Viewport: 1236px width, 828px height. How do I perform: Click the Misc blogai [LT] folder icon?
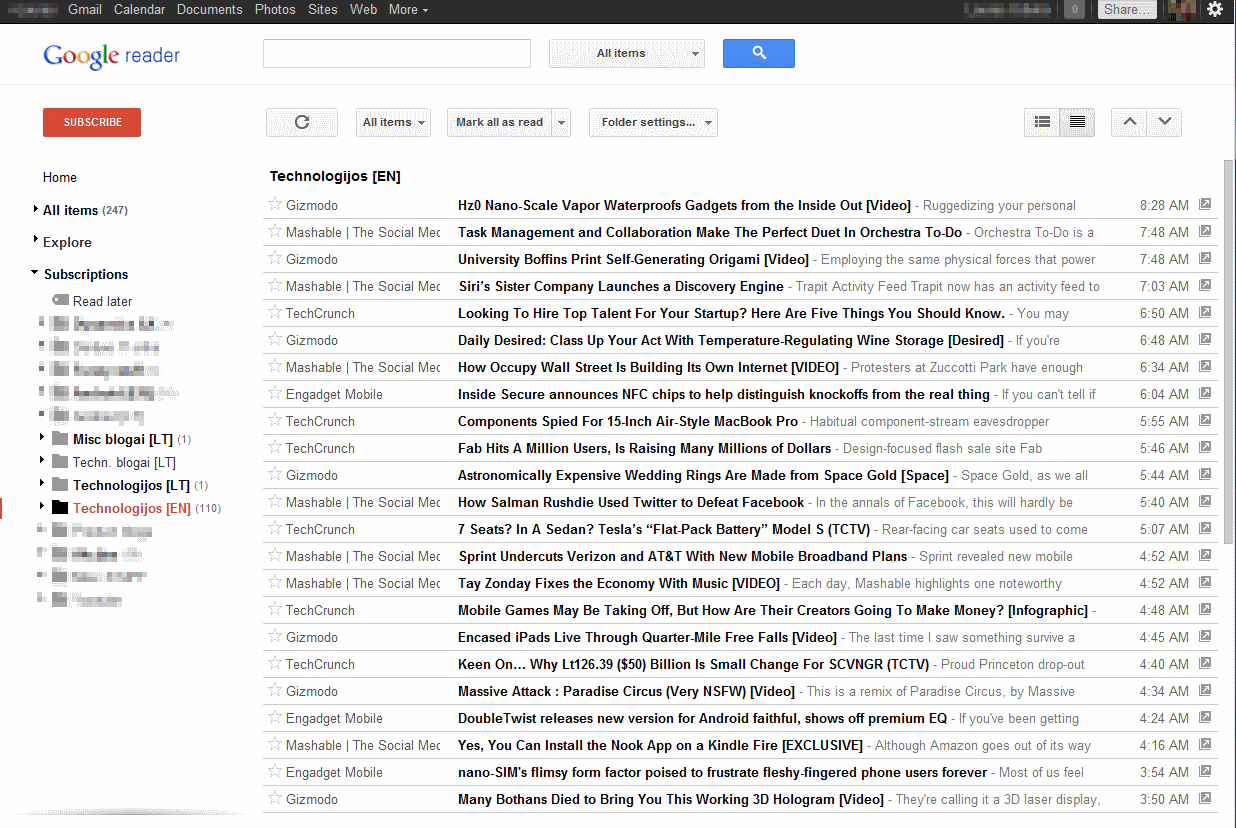click(60, 439)
